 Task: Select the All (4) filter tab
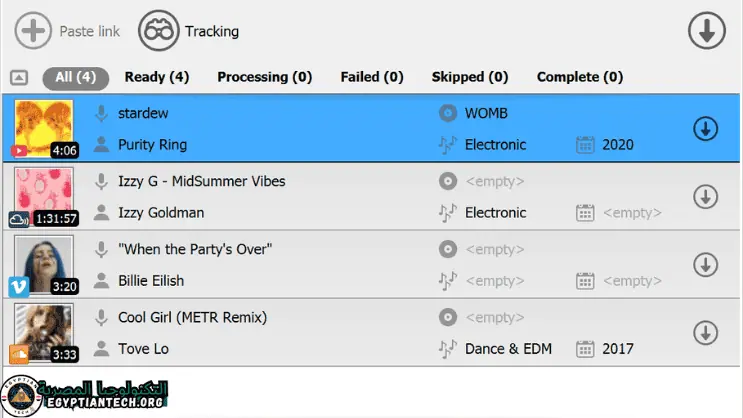[x=75, y=77]
